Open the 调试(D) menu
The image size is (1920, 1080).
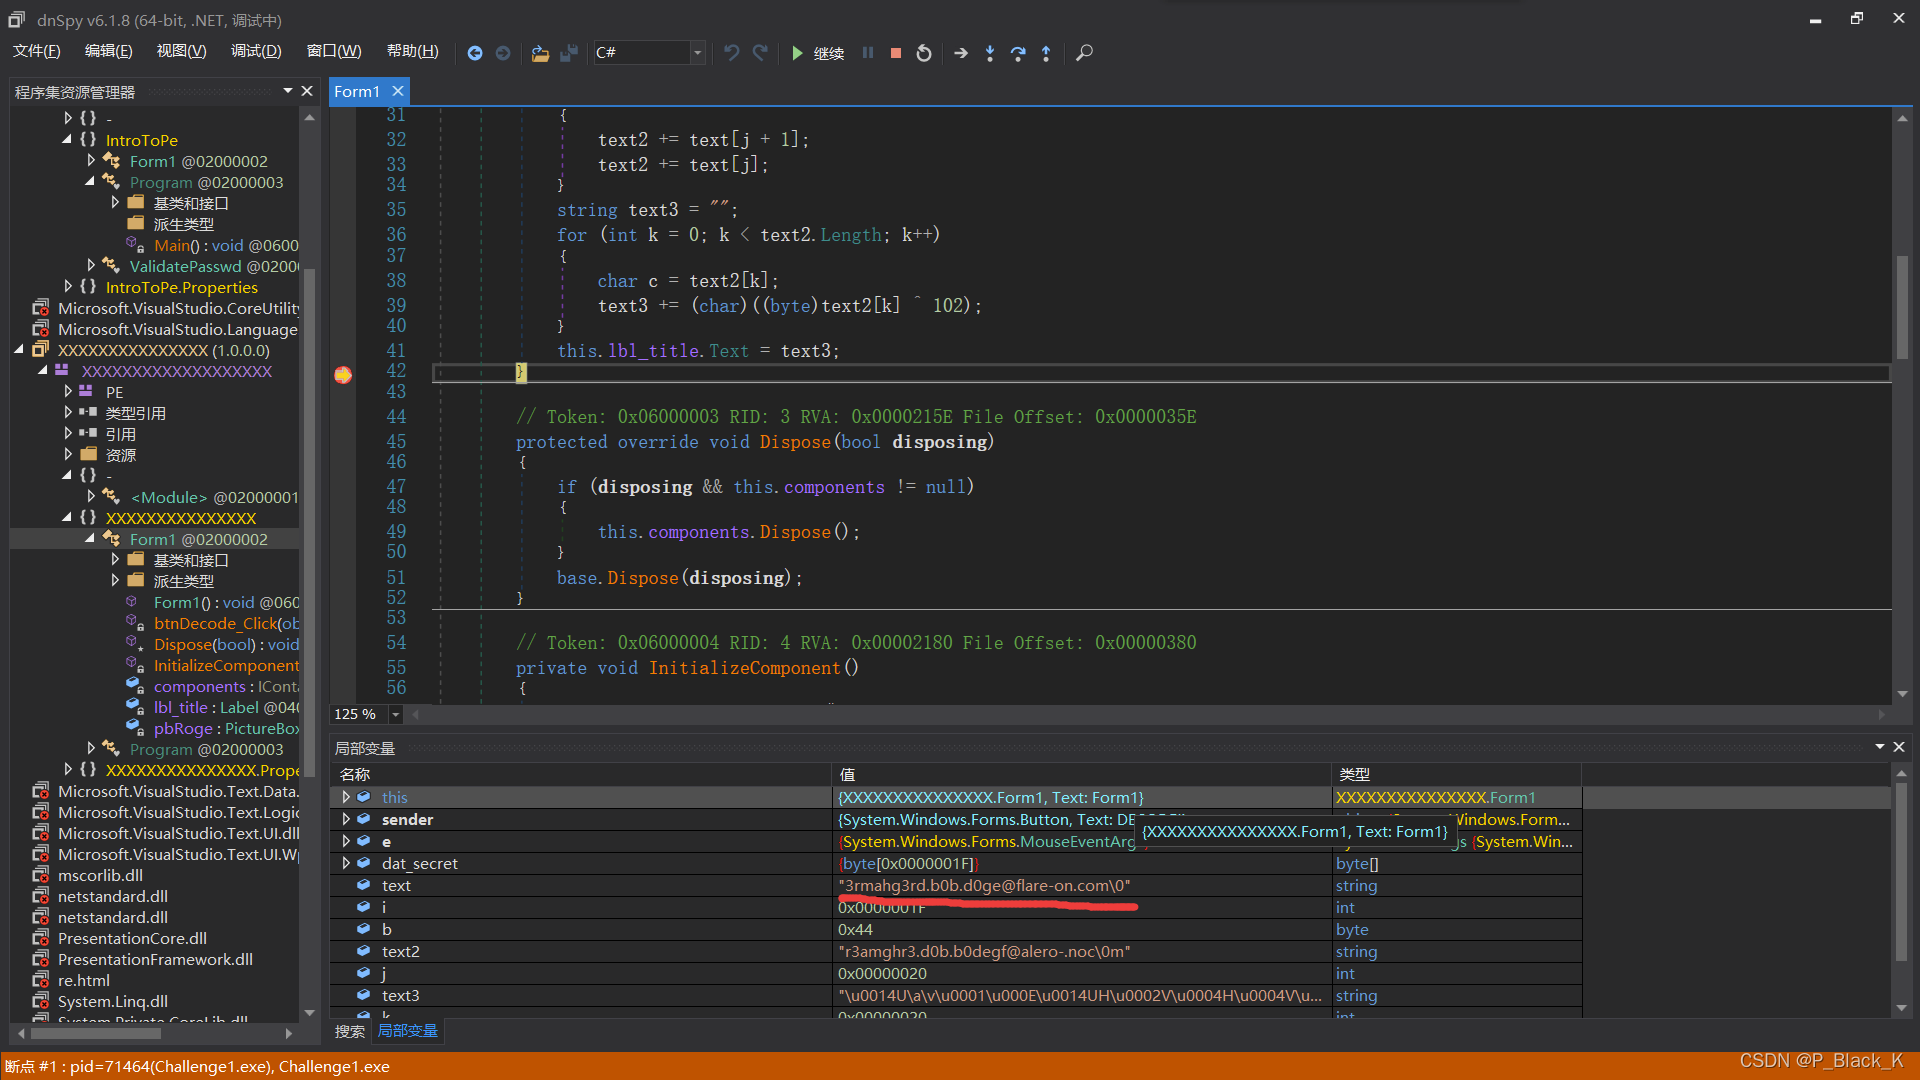point(256,51)
